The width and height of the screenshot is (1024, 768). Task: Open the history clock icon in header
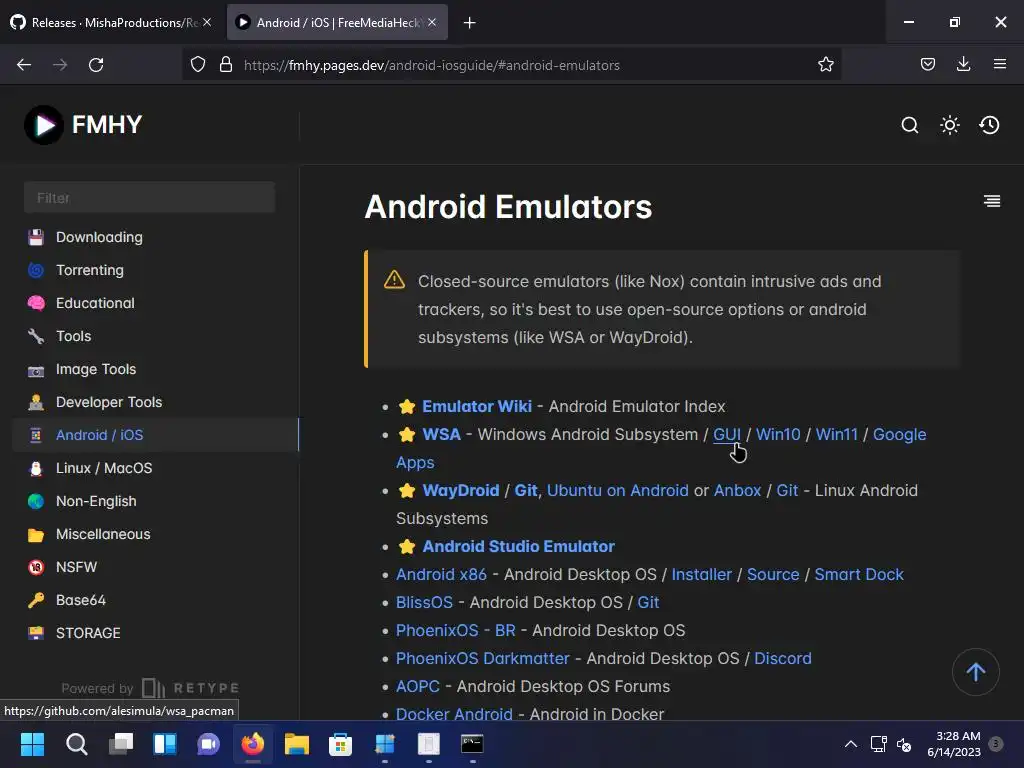[989, 125]
